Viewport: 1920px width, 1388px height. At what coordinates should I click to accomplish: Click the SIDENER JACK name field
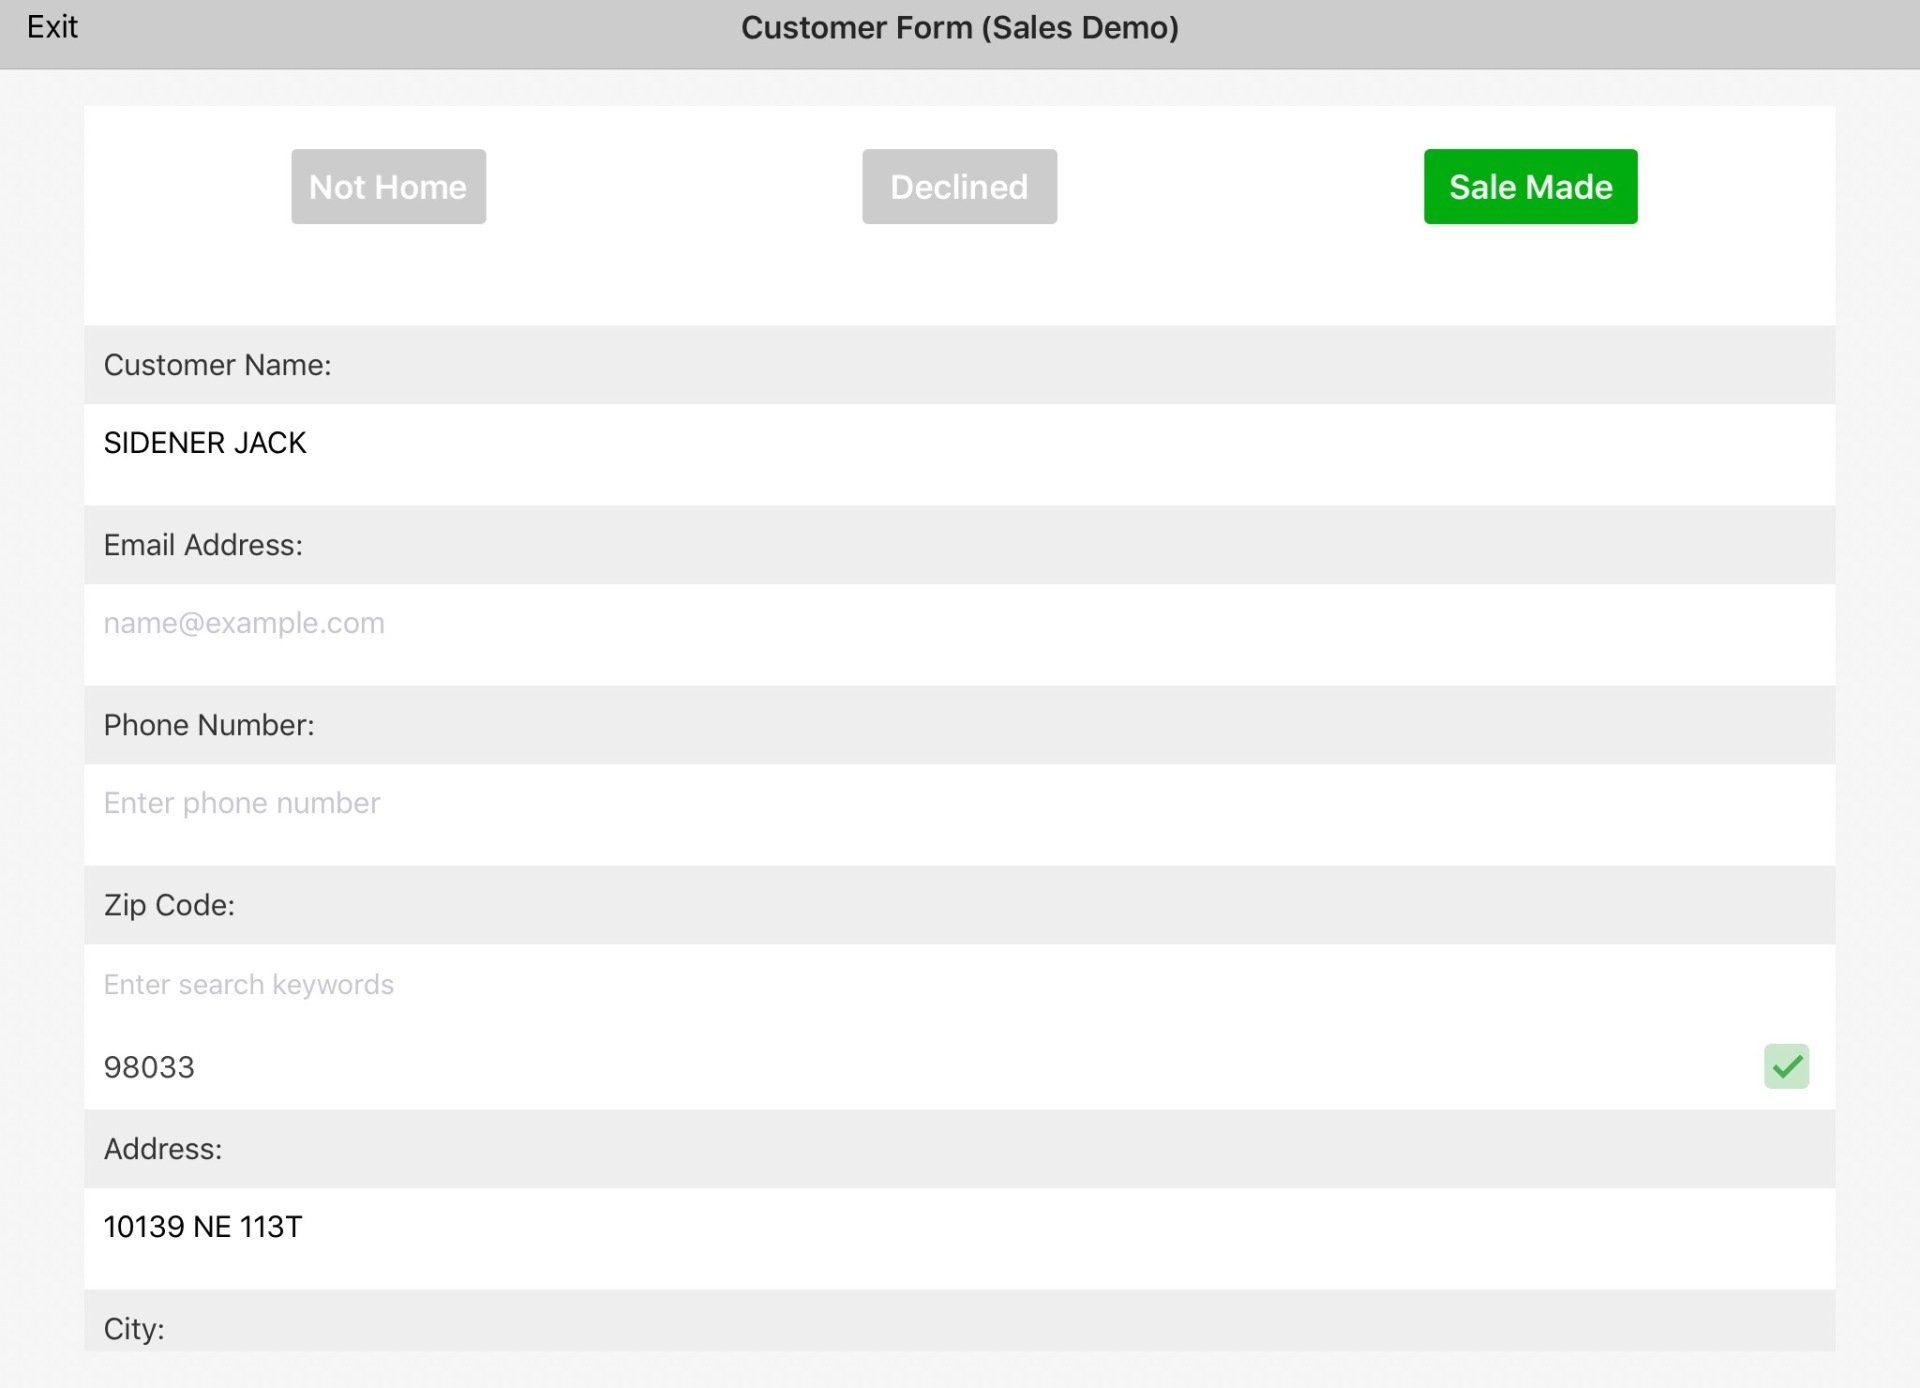[x=205, y=443]
